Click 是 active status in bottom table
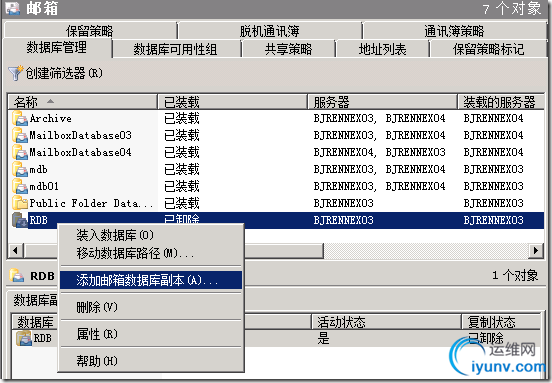This screenshot has width=552, height=383. click(323, 339)
